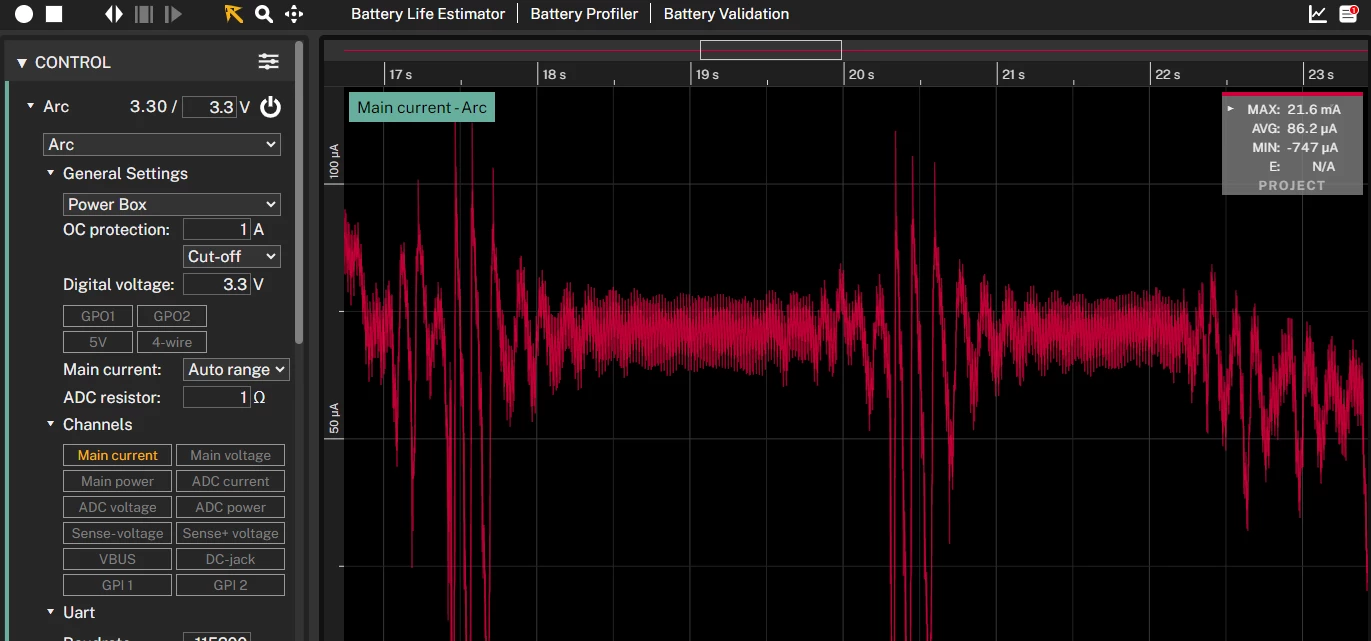1371x641 pixels.
Task: Collapse the Channels group
Action: tap(51, 424)
